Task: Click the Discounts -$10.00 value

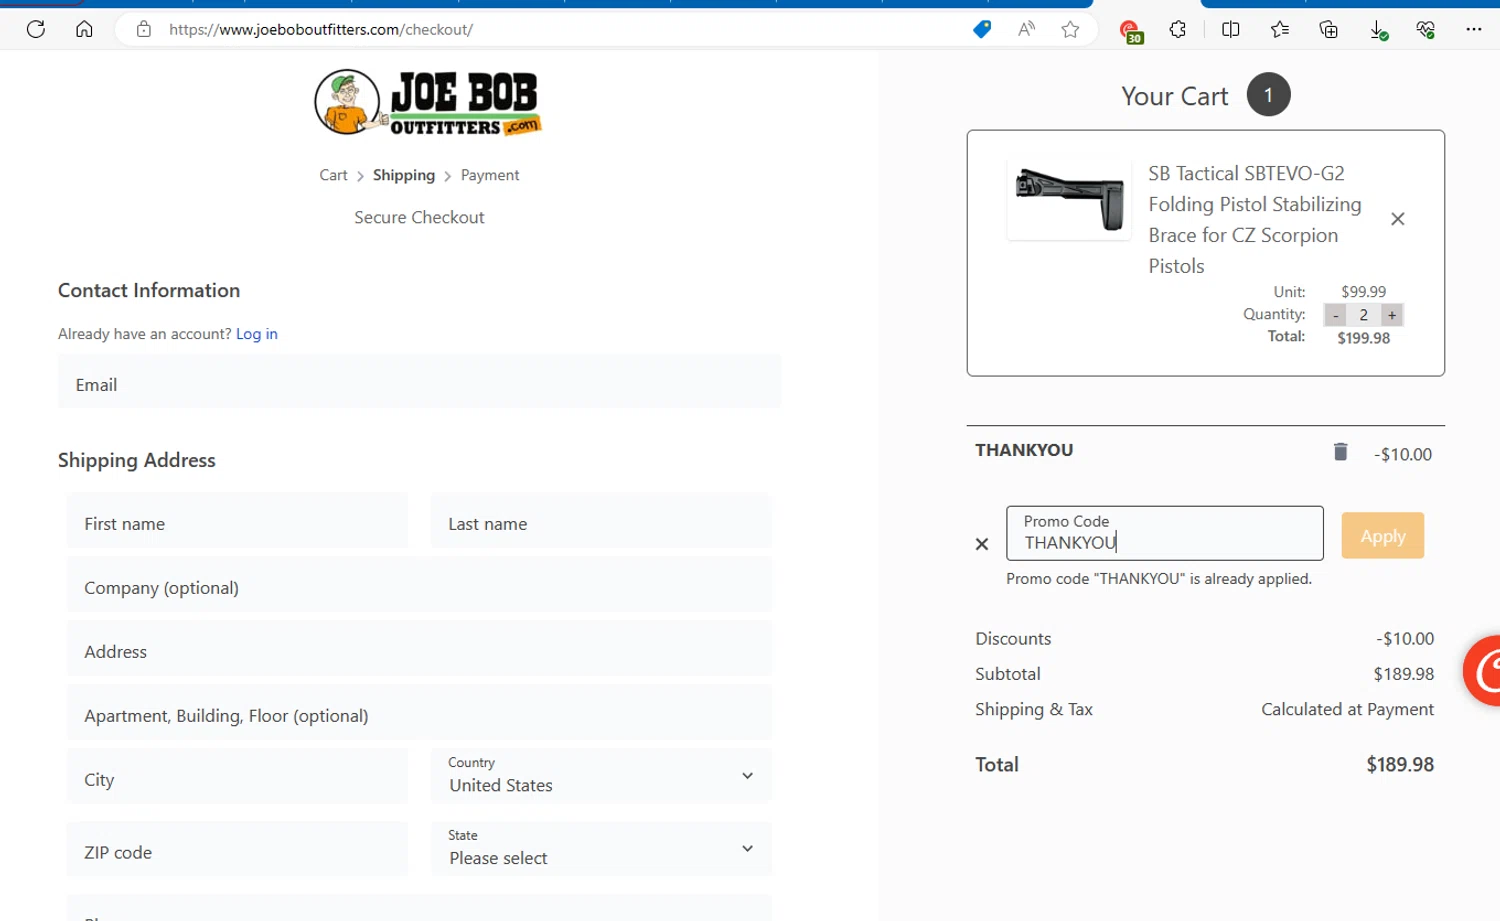Action: tap(1405, 639)
